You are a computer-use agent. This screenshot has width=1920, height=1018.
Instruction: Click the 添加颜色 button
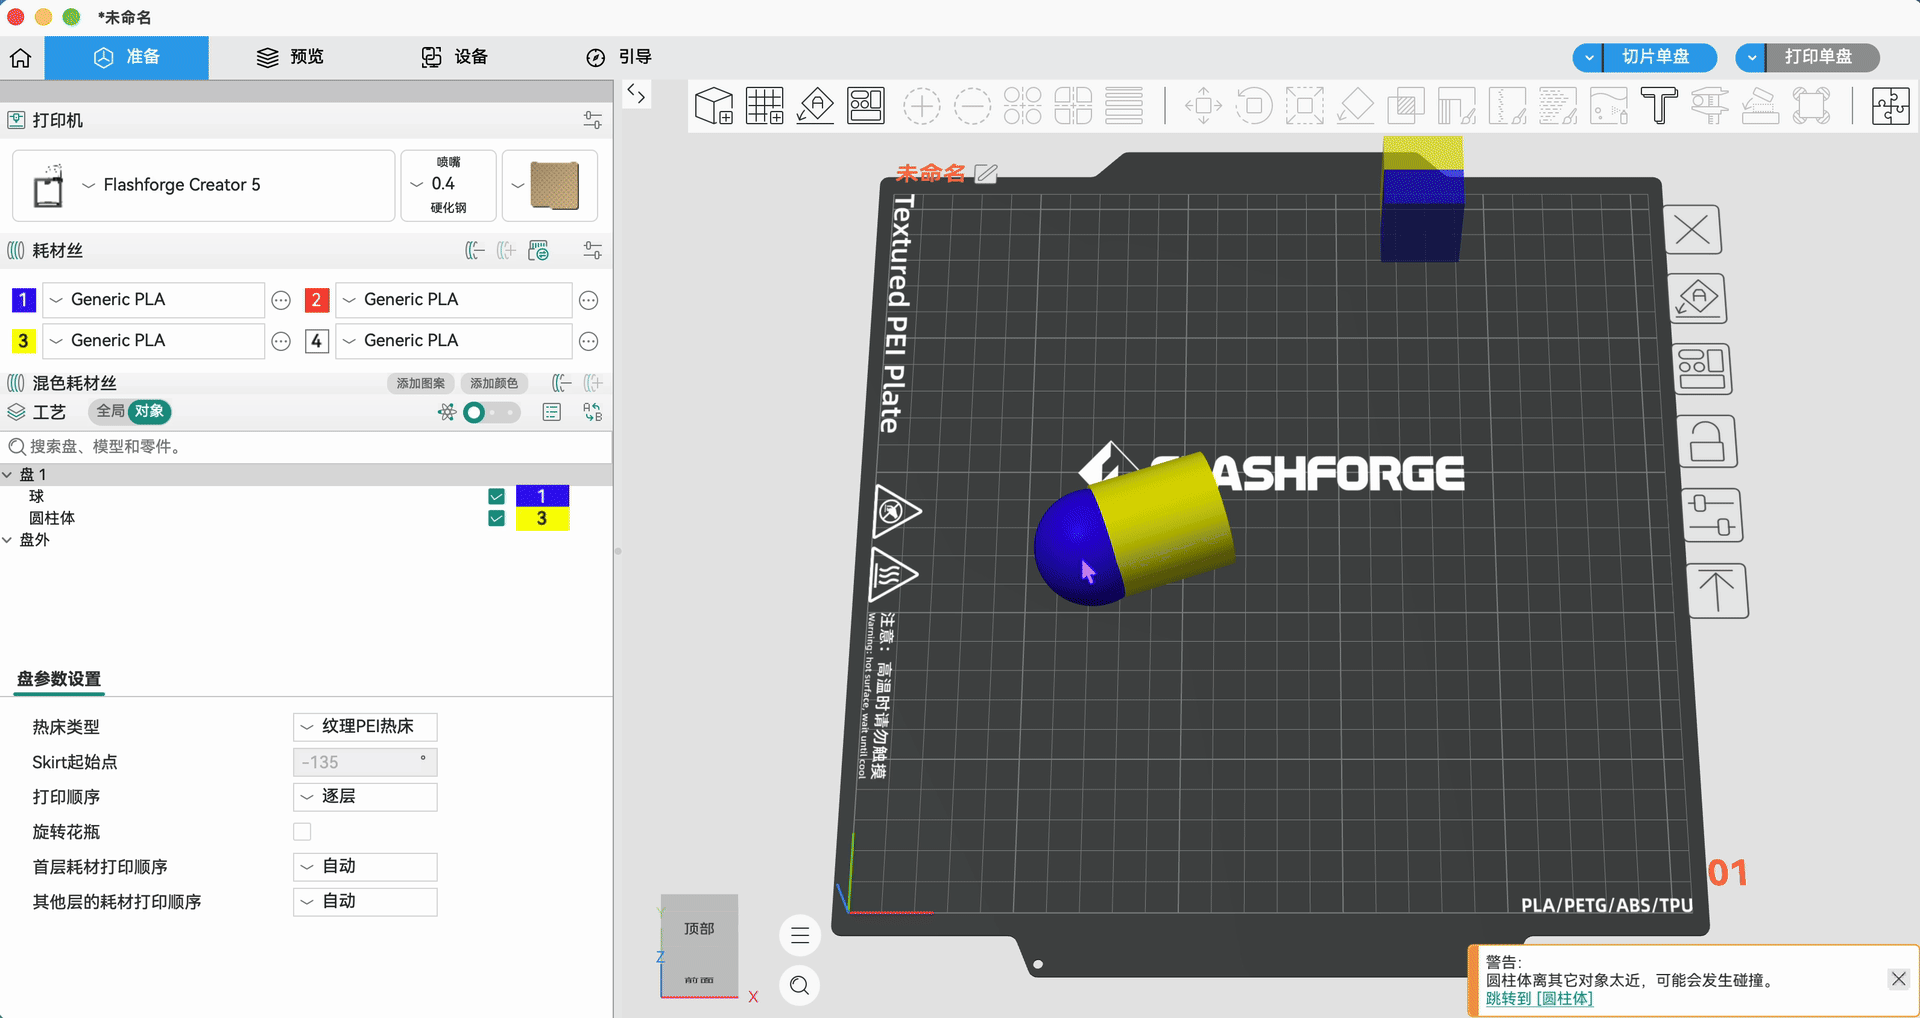coord(494,383)
